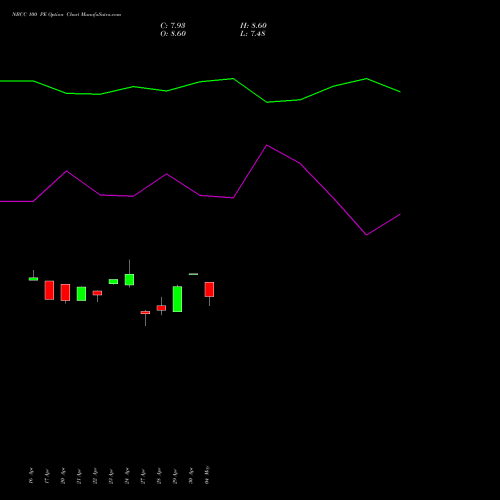Click the open price value O: 8.60
Viewport: 500px width, 500px height.
[x=173, y=34]
